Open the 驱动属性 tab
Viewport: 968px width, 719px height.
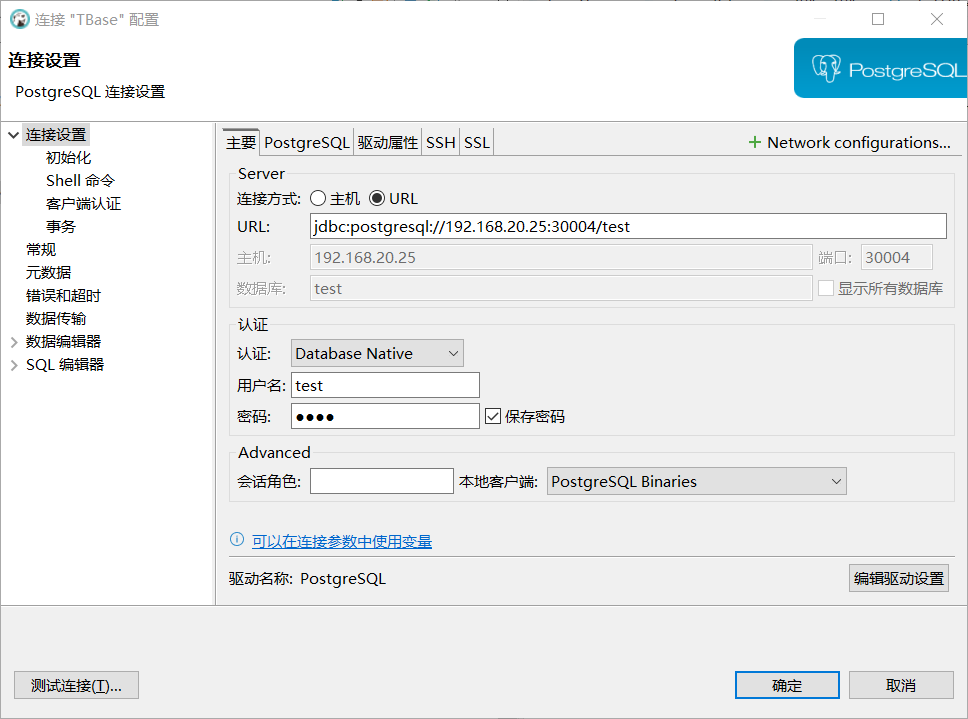pos(387,143)
